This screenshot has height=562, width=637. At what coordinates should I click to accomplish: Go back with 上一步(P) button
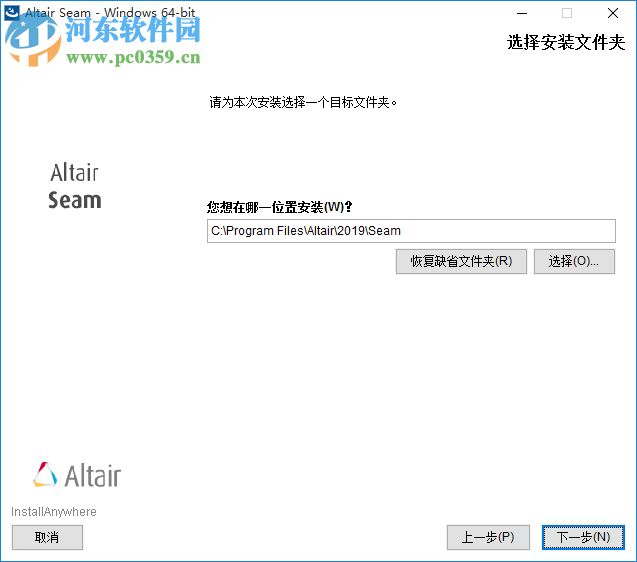[488, 537]
